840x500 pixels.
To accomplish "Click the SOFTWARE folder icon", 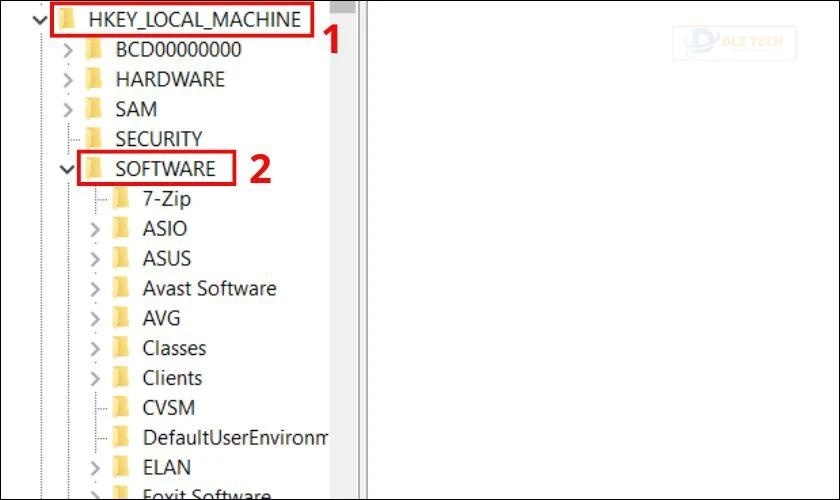I will pyautogui.click(x=94, y=169).
